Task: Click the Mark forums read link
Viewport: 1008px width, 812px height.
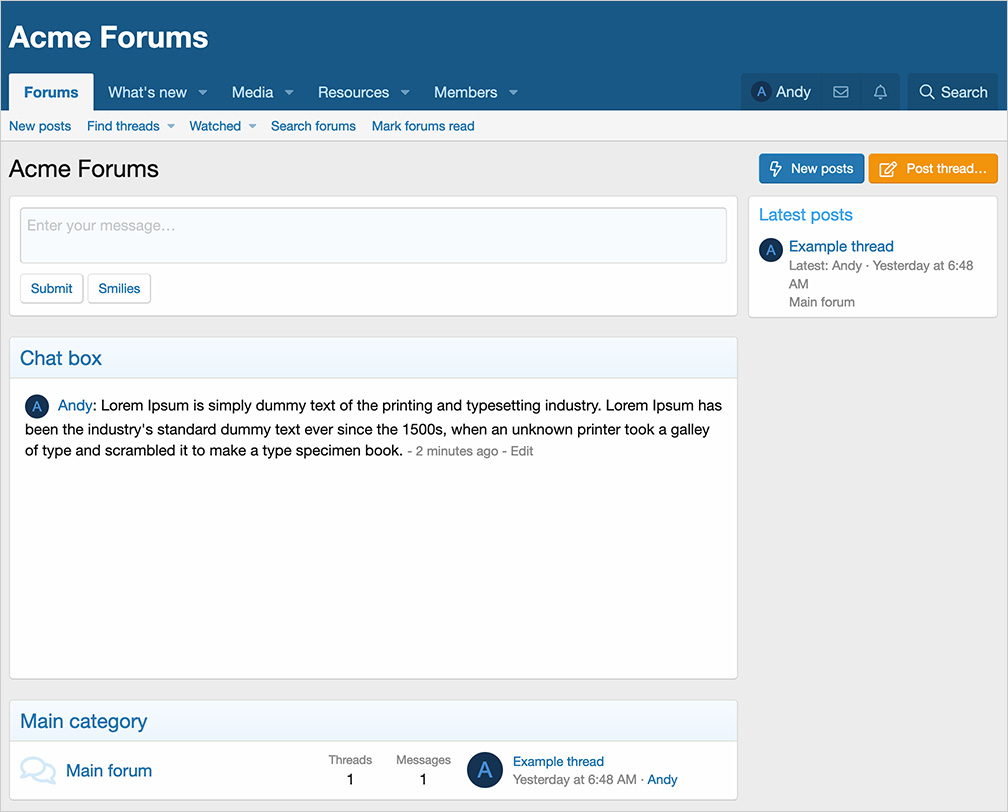Action: 423,126
